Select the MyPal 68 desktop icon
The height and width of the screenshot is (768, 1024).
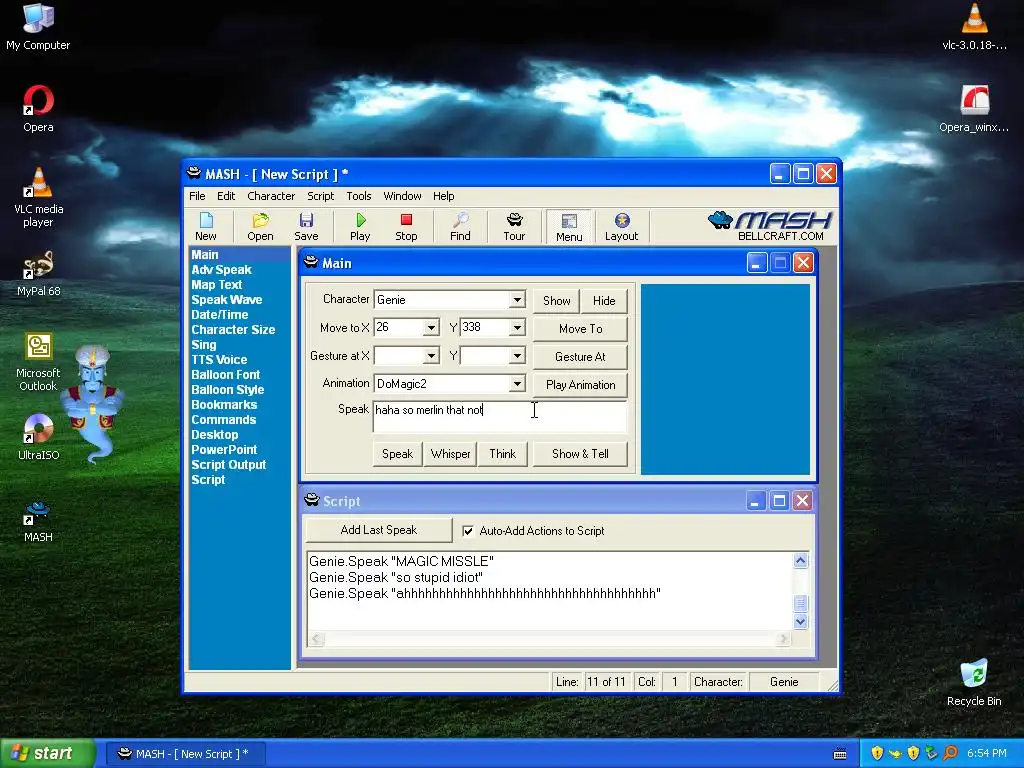click(x=38, y=274)
